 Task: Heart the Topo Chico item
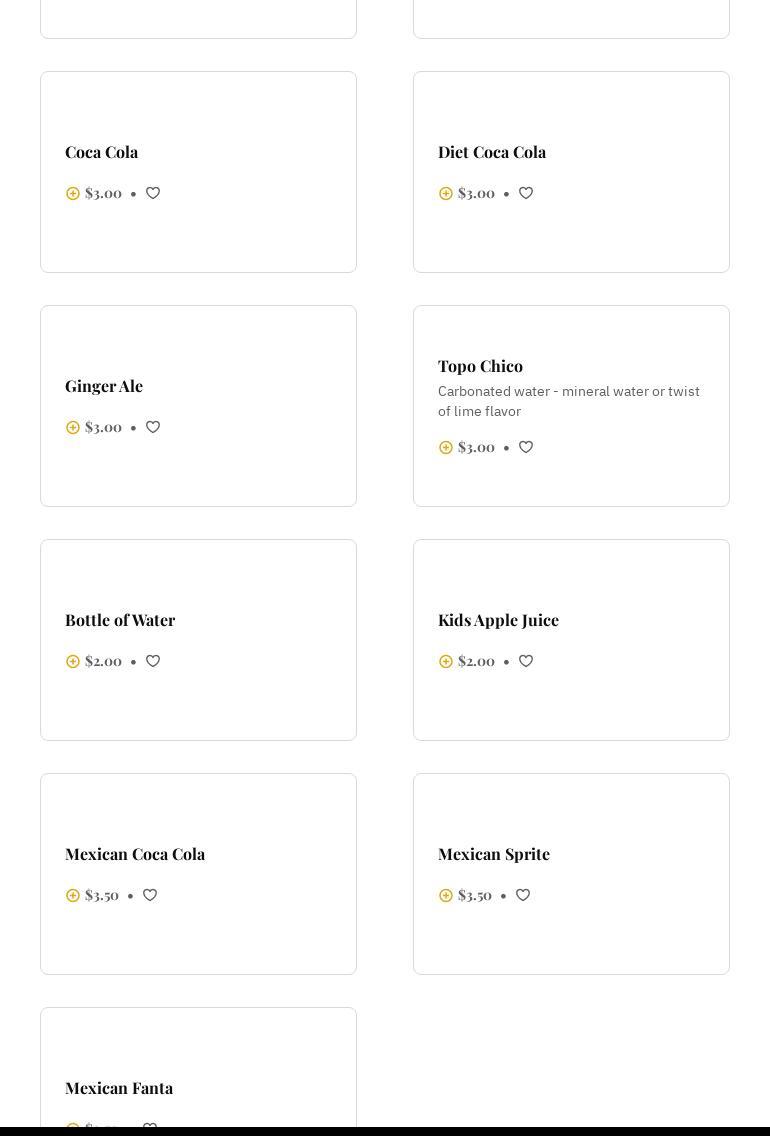pyautogui.click(x=526, y=447)
